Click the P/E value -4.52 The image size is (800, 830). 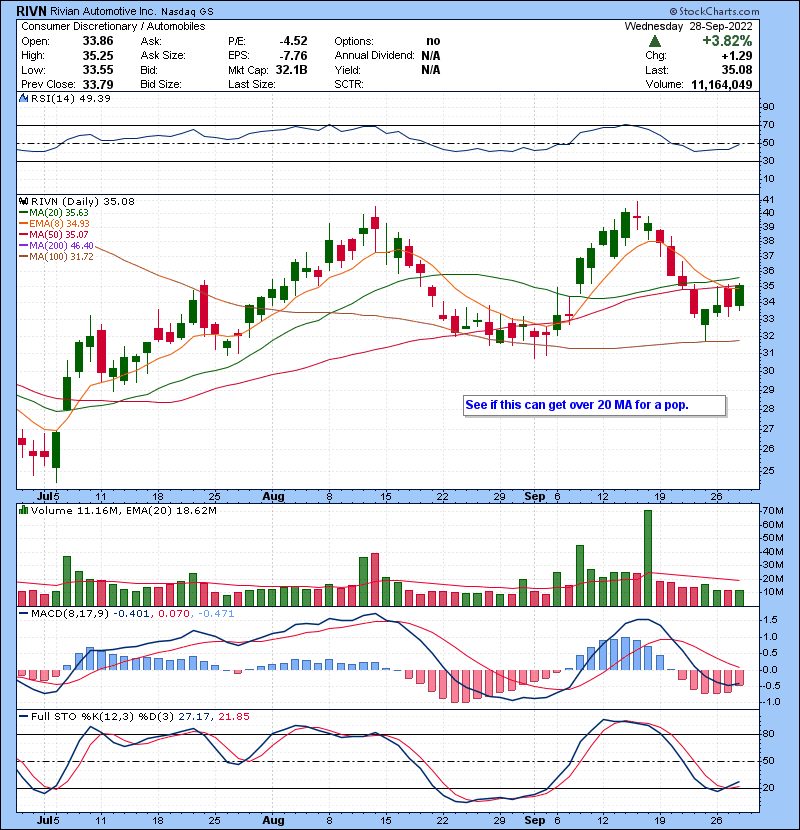(293, 41)
